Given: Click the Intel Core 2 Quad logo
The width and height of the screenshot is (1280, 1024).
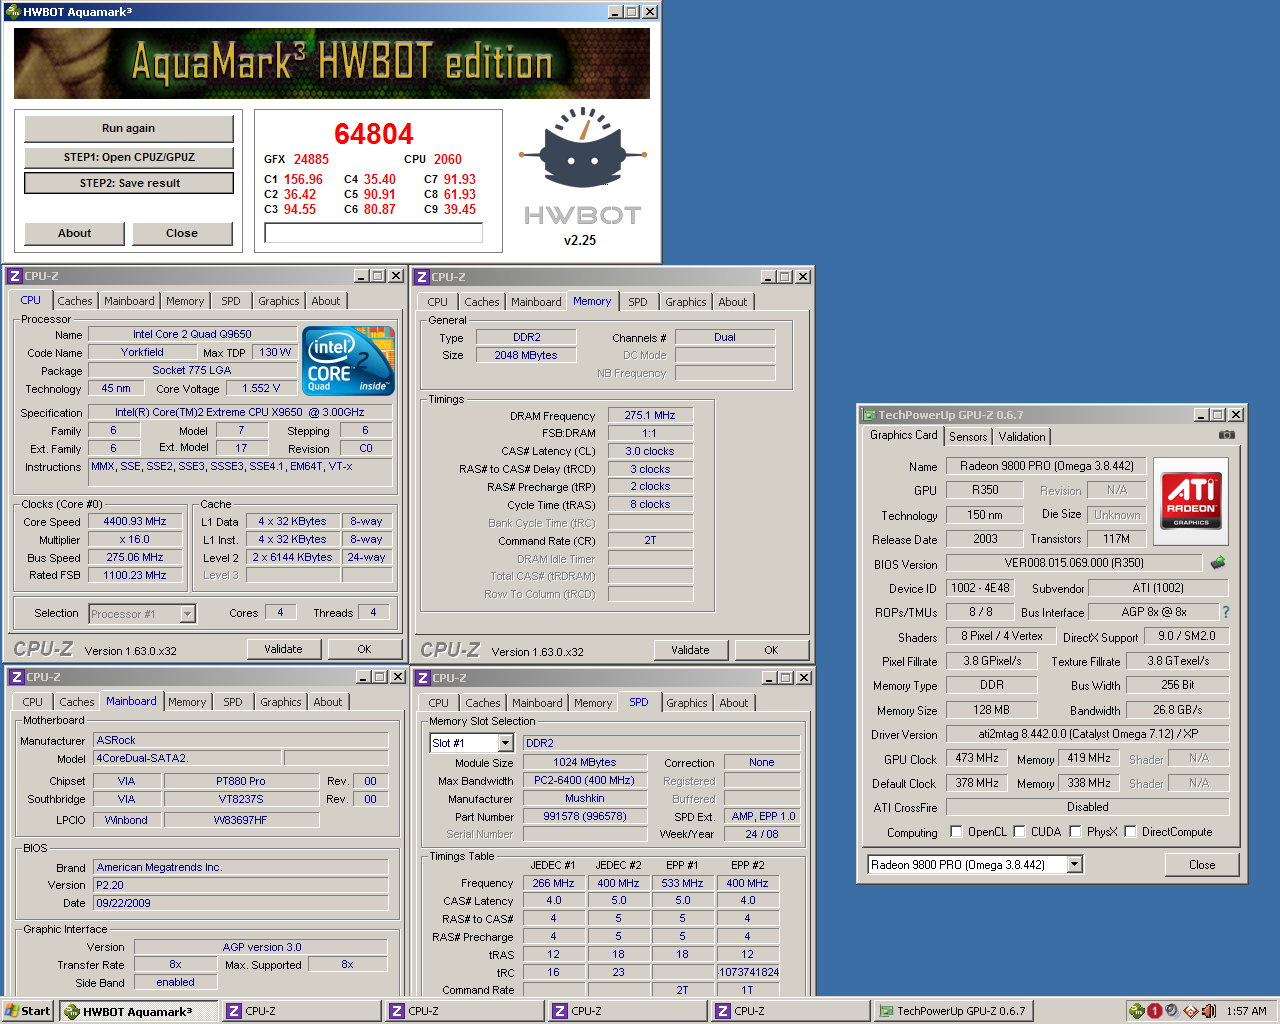Looking at the screenshot, I should point(349,360).
